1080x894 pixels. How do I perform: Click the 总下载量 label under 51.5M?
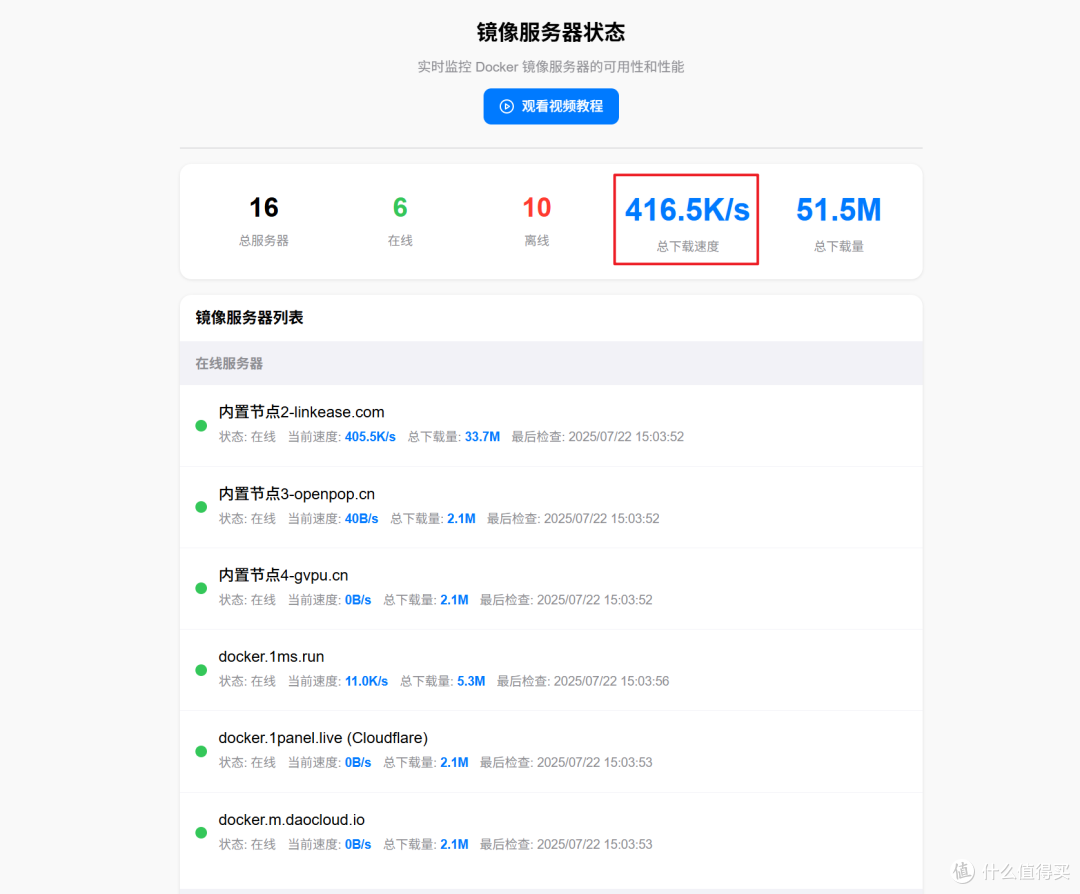click(x=838, y=246)
